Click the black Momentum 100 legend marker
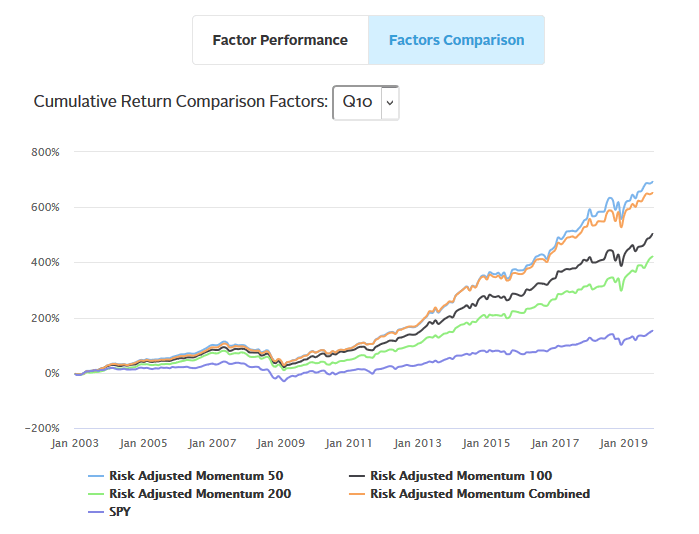 coord(357,476)
